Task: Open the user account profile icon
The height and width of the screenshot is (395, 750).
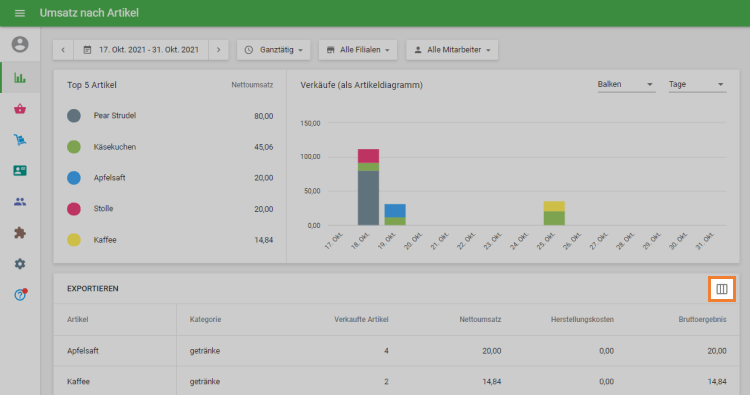Action: click(20, 44)
